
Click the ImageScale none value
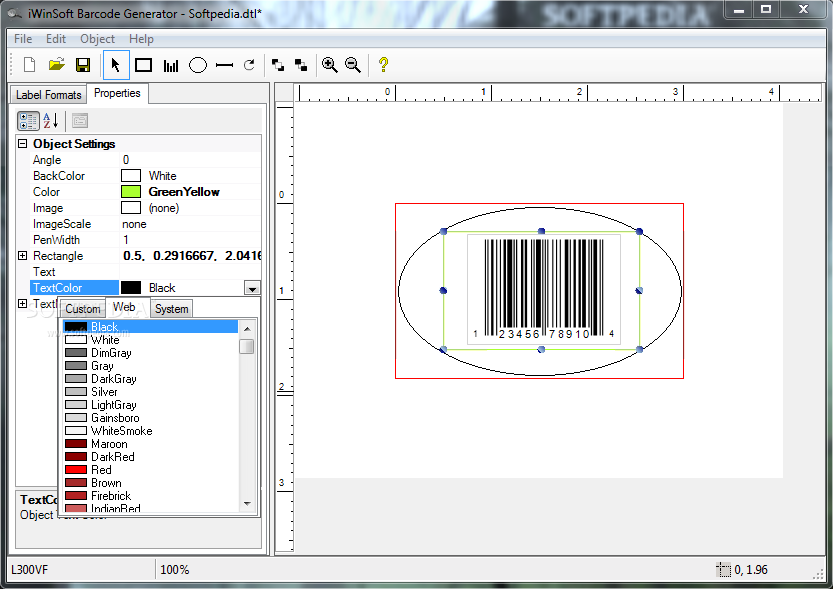[191, 224]
